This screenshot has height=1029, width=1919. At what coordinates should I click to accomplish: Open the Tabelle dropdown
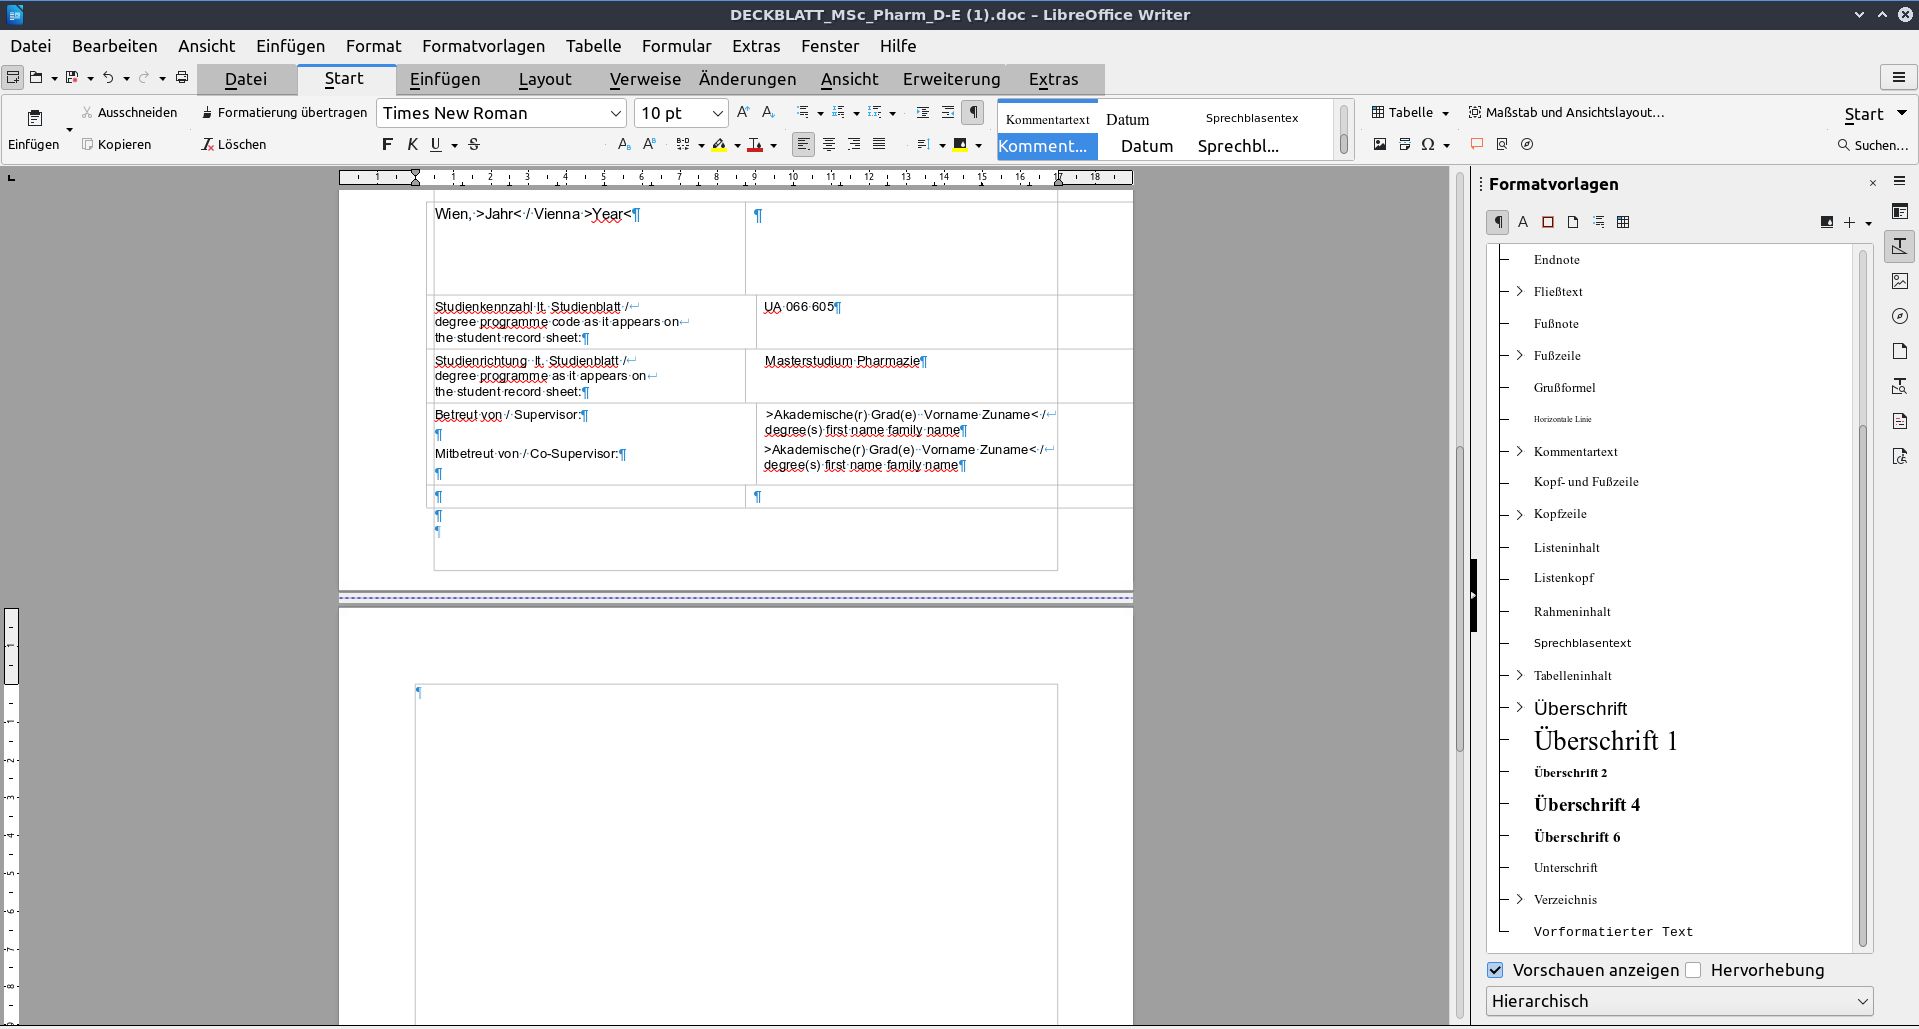(x=1445, y=113)
